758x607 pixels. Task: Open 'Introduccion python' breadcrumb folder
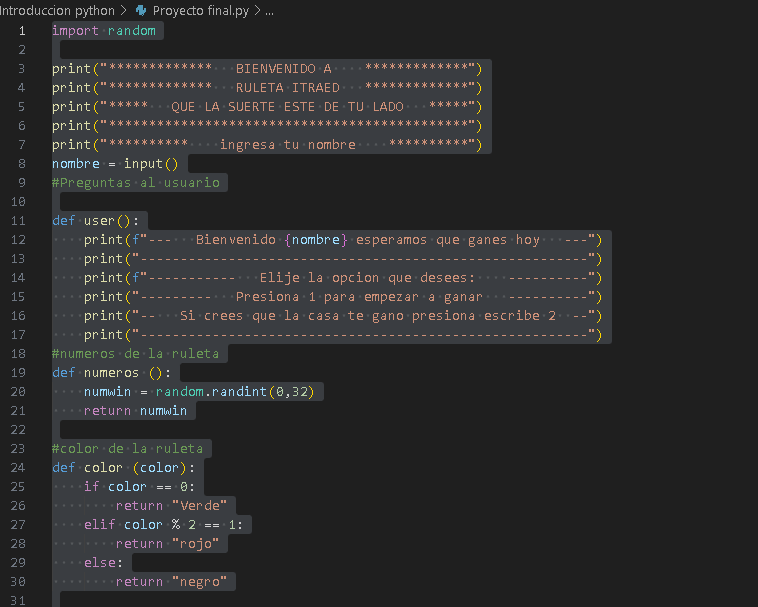(57, 10)
